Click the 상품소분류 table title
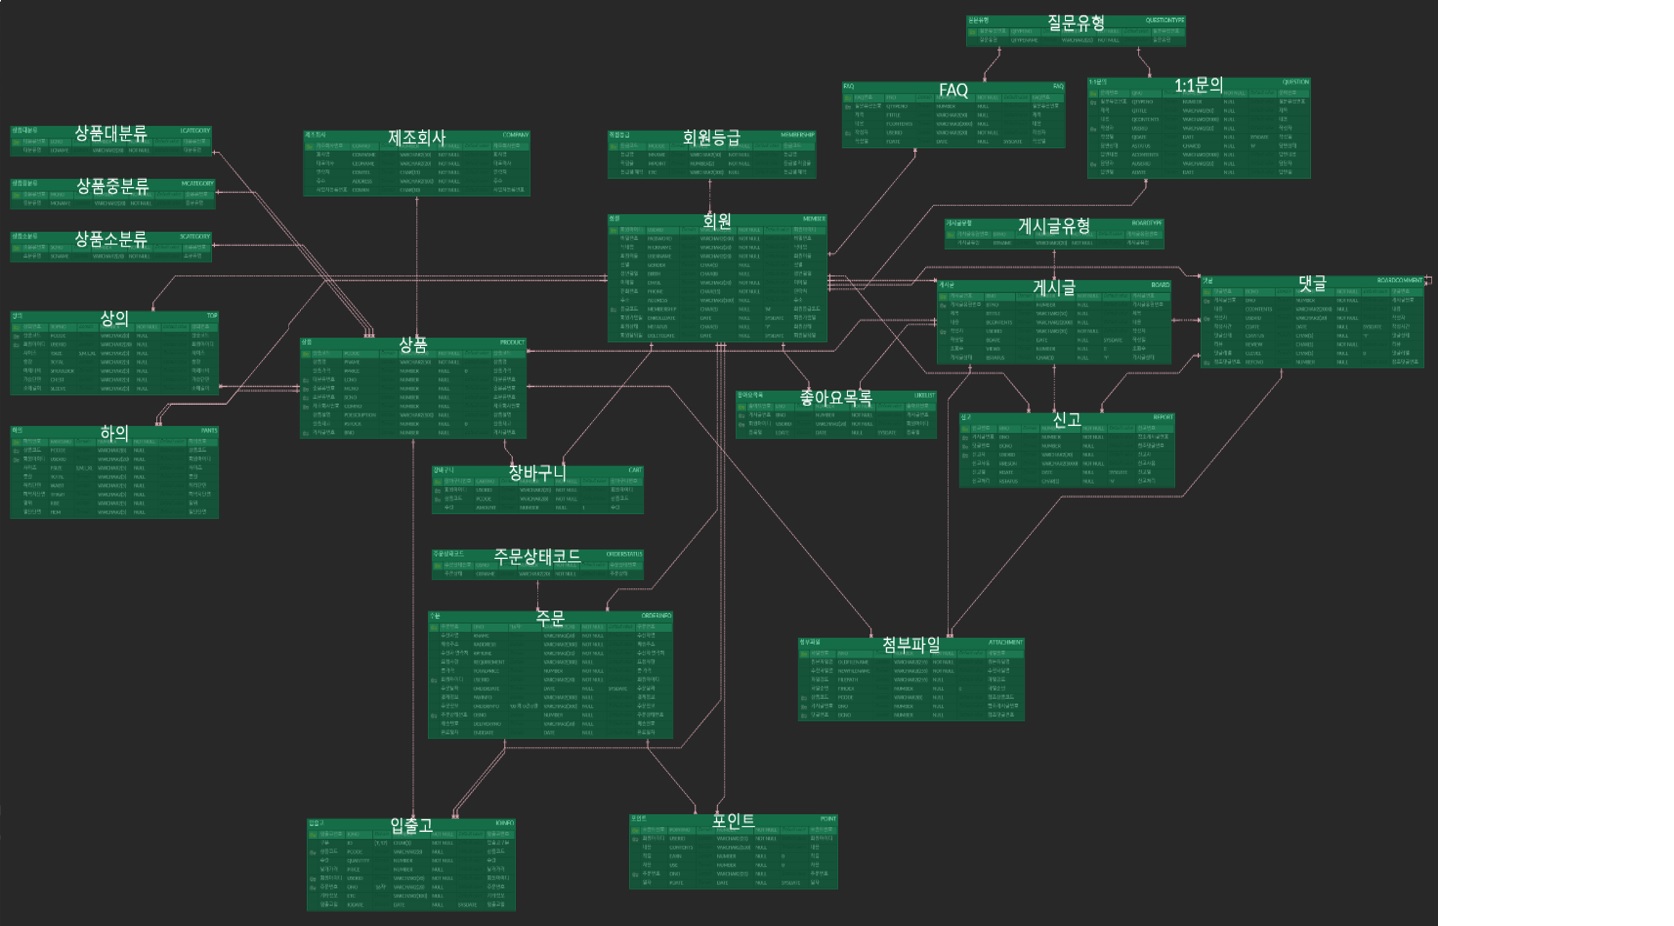This screenshot has width=1674, height=926. click(111, 239)
